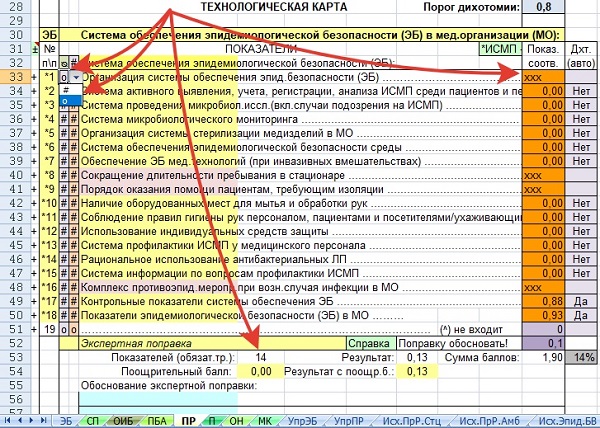Switch to the П sheet tab
This screenshot has height=428, width=600.
click(212, 421)
